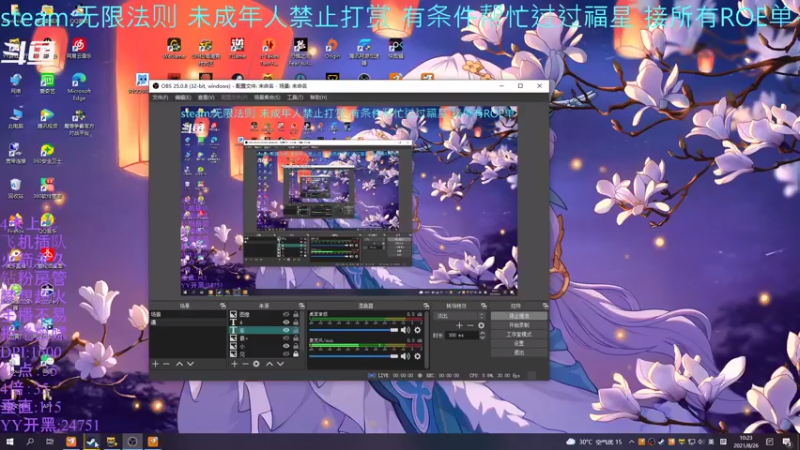Remove the transition with the Transitions minus icon

tap(470, 325)
